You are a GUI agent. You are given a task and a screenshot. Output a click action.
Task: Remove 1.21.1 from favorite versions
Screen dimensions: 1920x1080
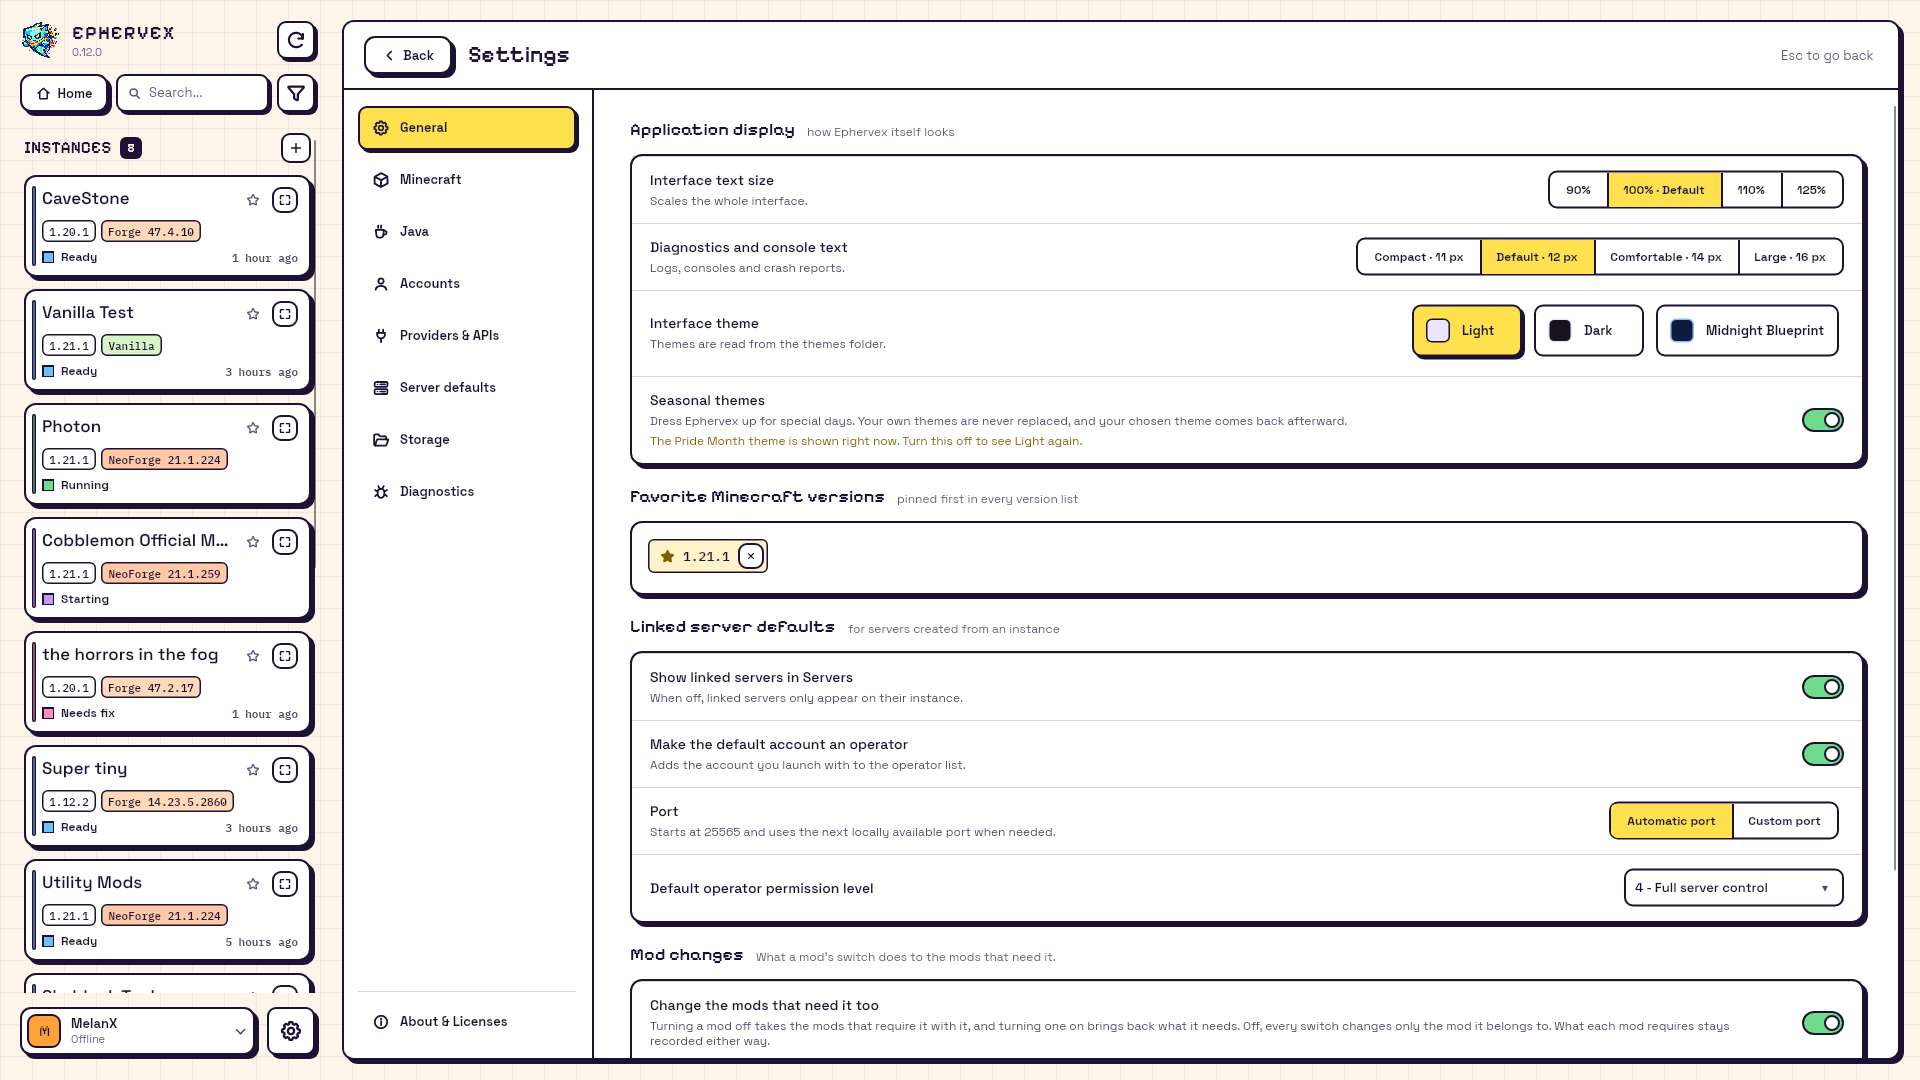[x=751, y=556]
